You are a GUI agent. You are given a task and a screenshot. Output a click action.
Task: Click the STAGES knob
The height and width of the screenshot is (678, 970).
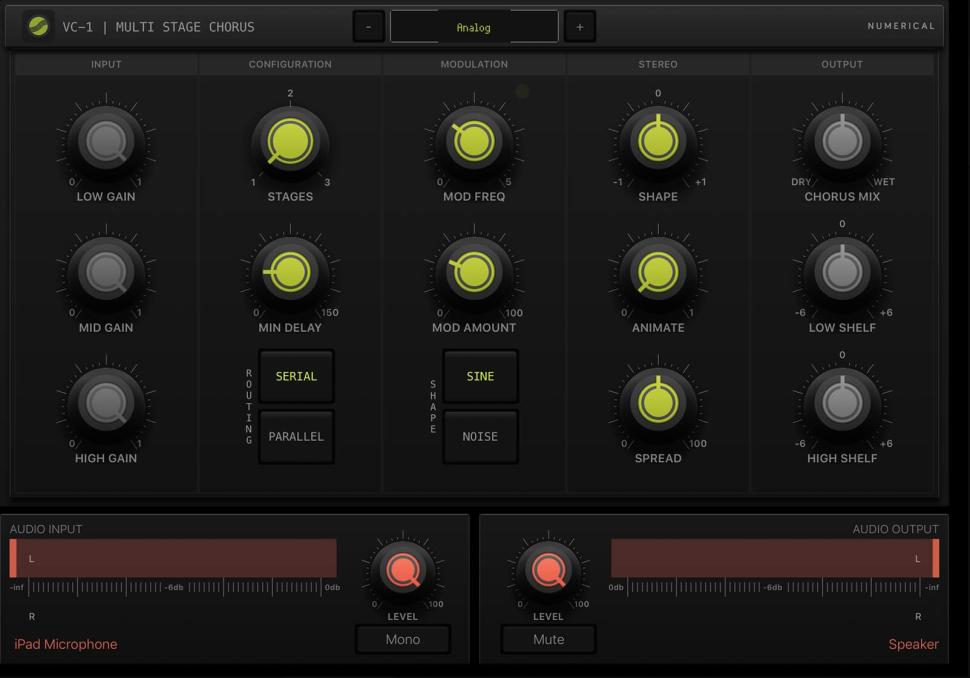point(290,142)
